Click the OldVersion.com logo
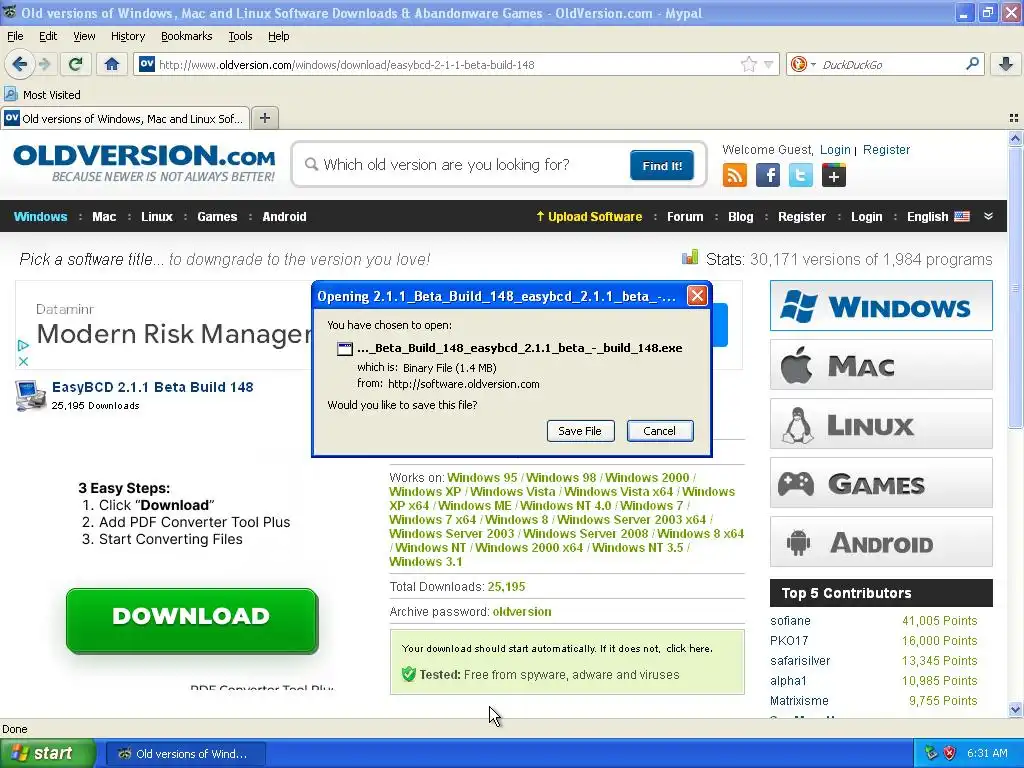The width and height of the screenshot is (1024, 768). point(144,163)
